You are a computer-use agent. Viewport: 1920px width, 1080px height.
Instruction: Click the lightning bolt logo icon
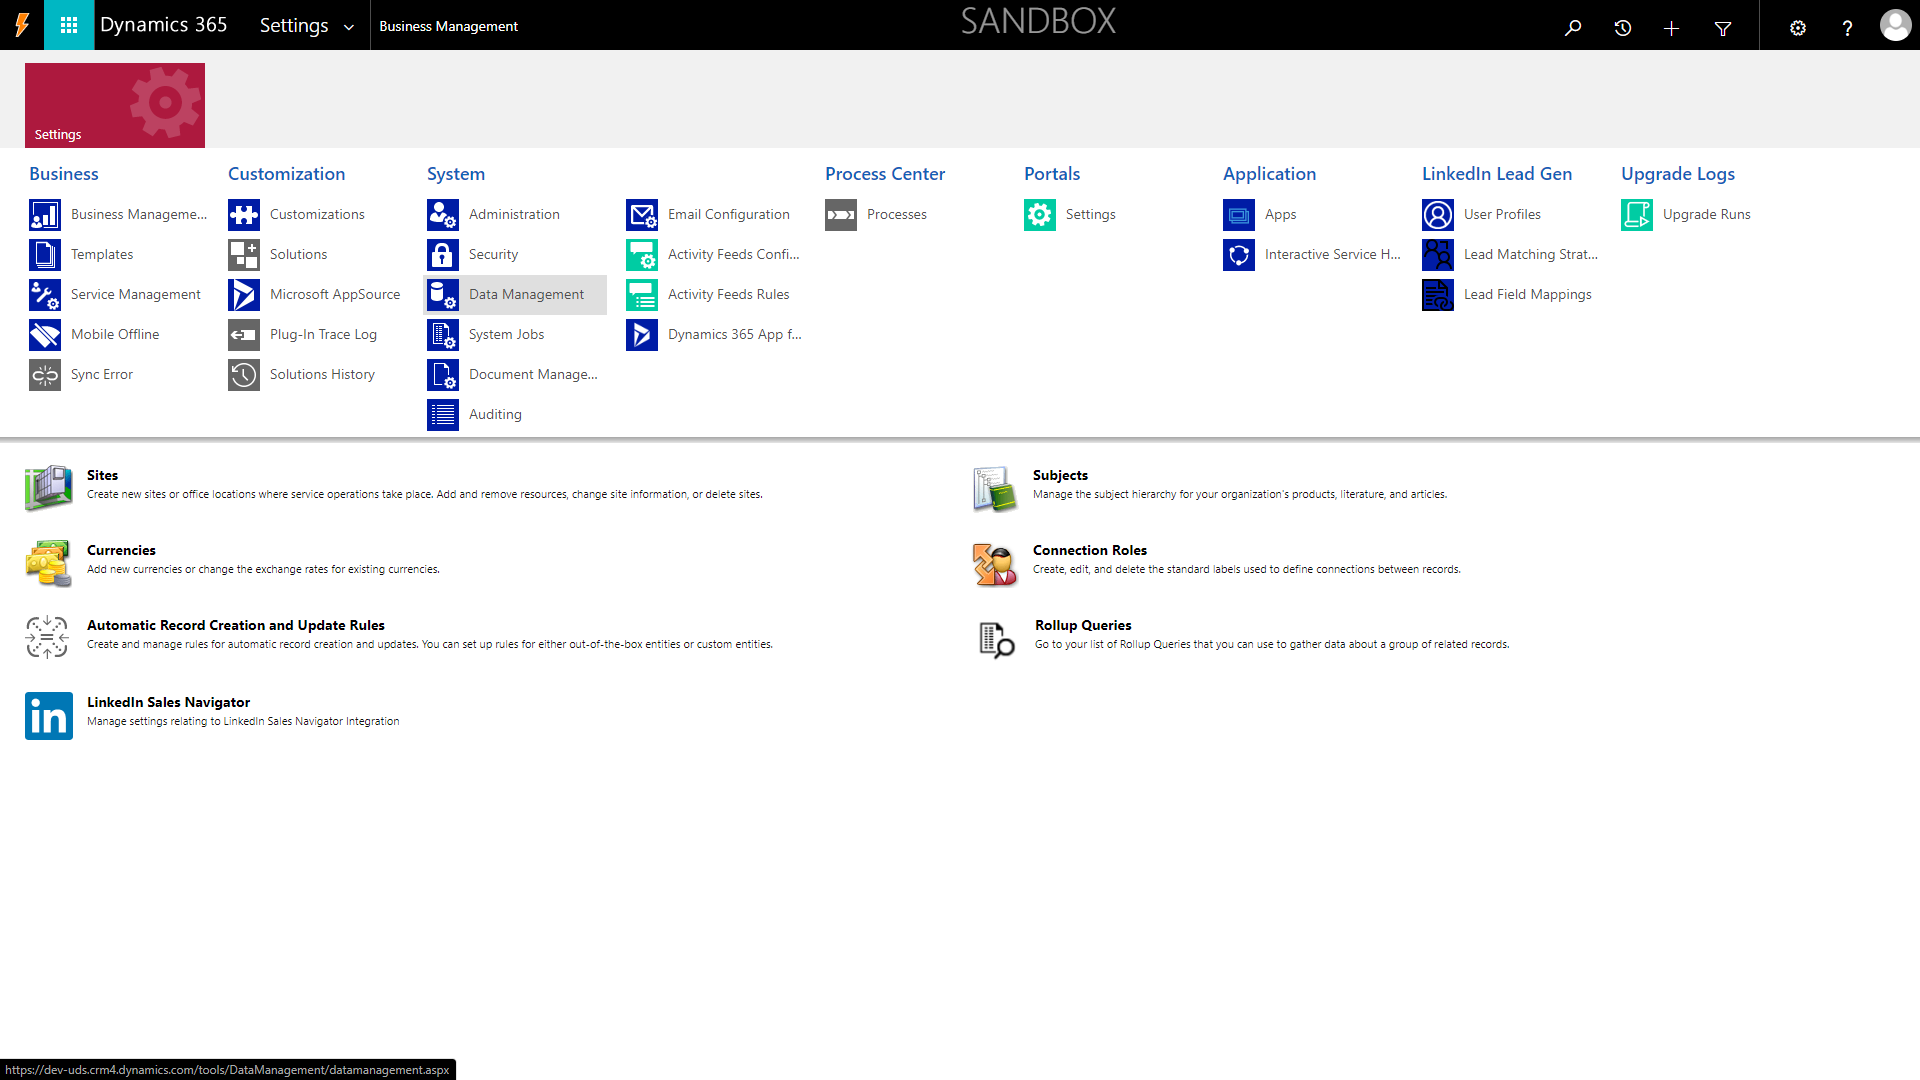click(x=22, y=25)
